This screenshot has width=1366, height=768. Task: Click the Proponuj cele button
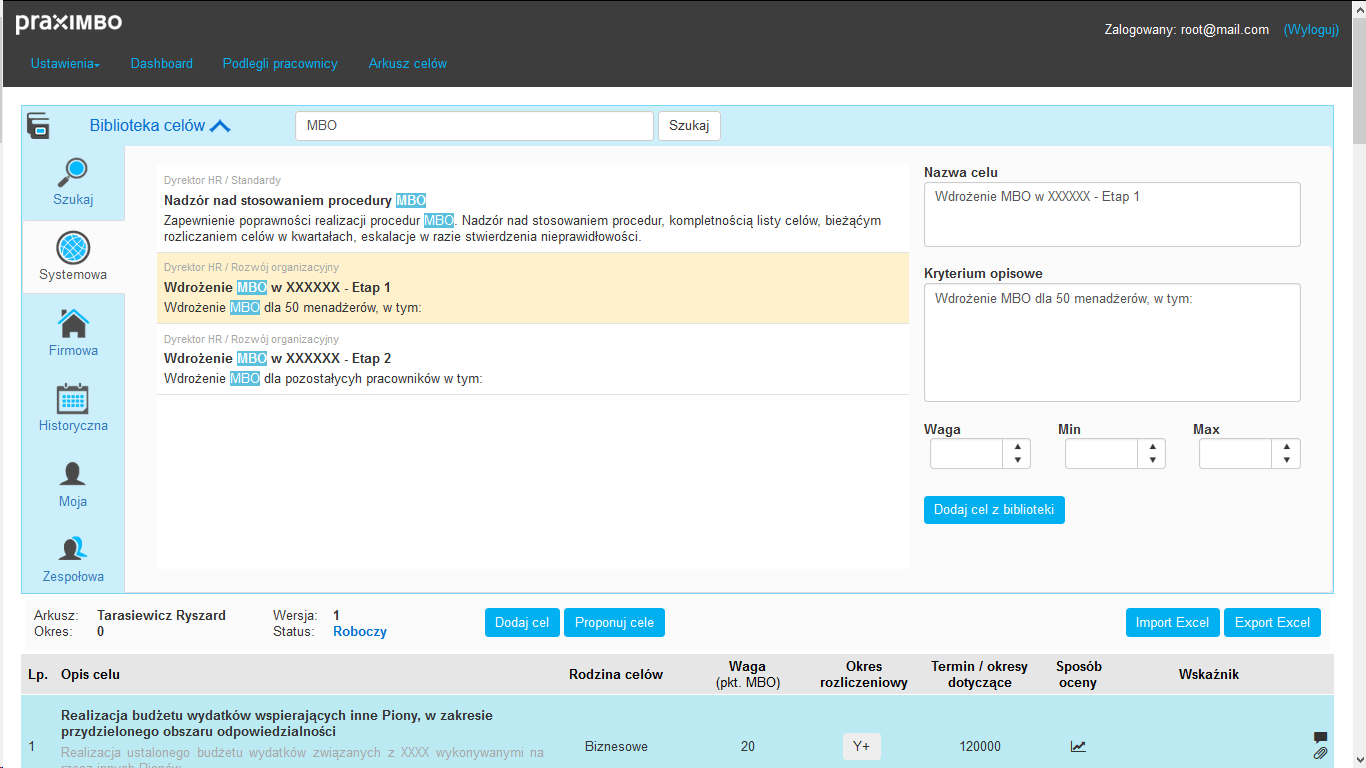pos(614,622)
